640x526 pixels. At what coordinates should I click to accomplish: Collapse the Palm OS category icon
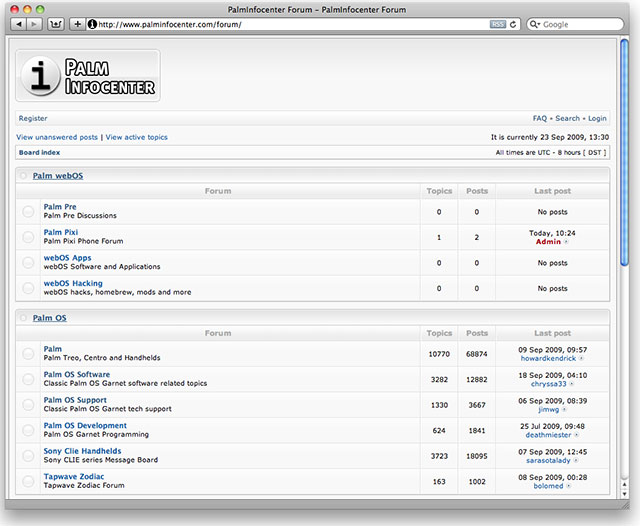[24, 318]
